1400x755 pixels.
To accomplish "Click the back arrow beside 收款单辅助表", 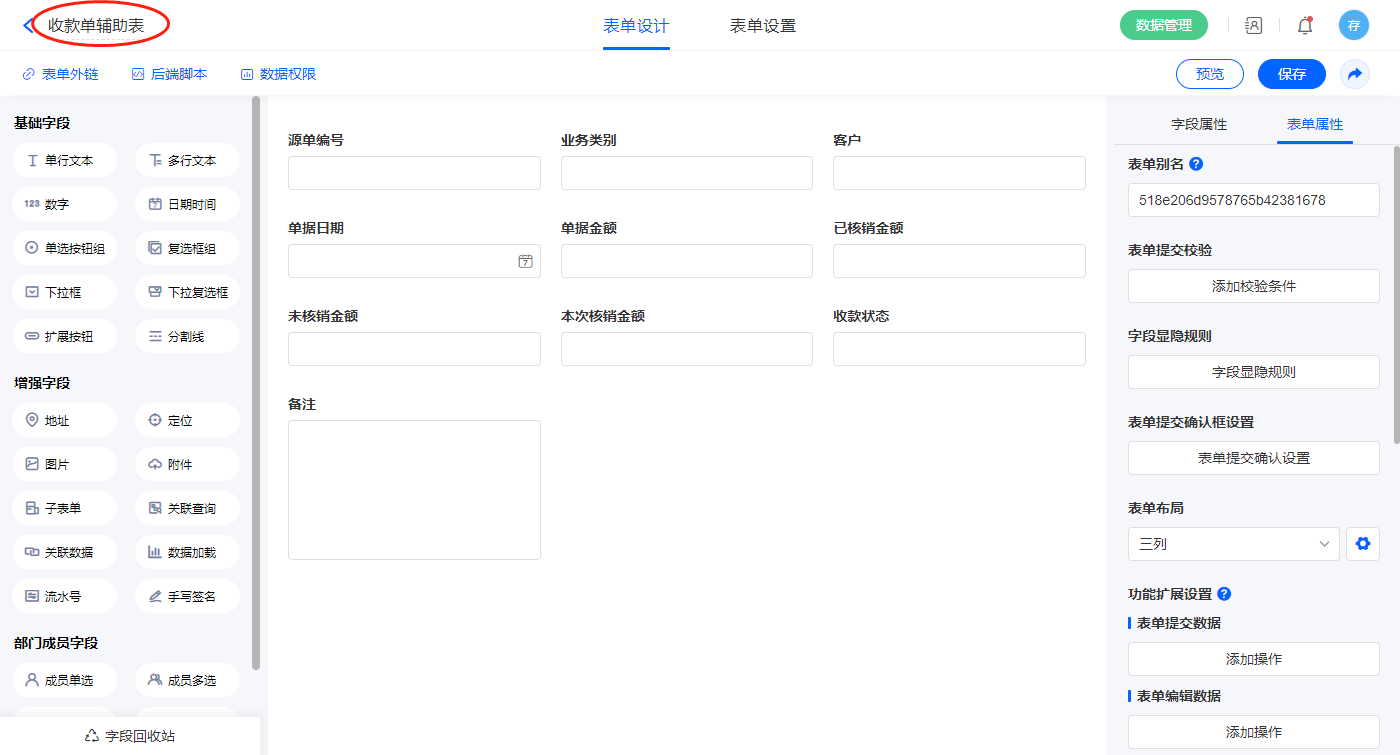I will coord(27,26).
